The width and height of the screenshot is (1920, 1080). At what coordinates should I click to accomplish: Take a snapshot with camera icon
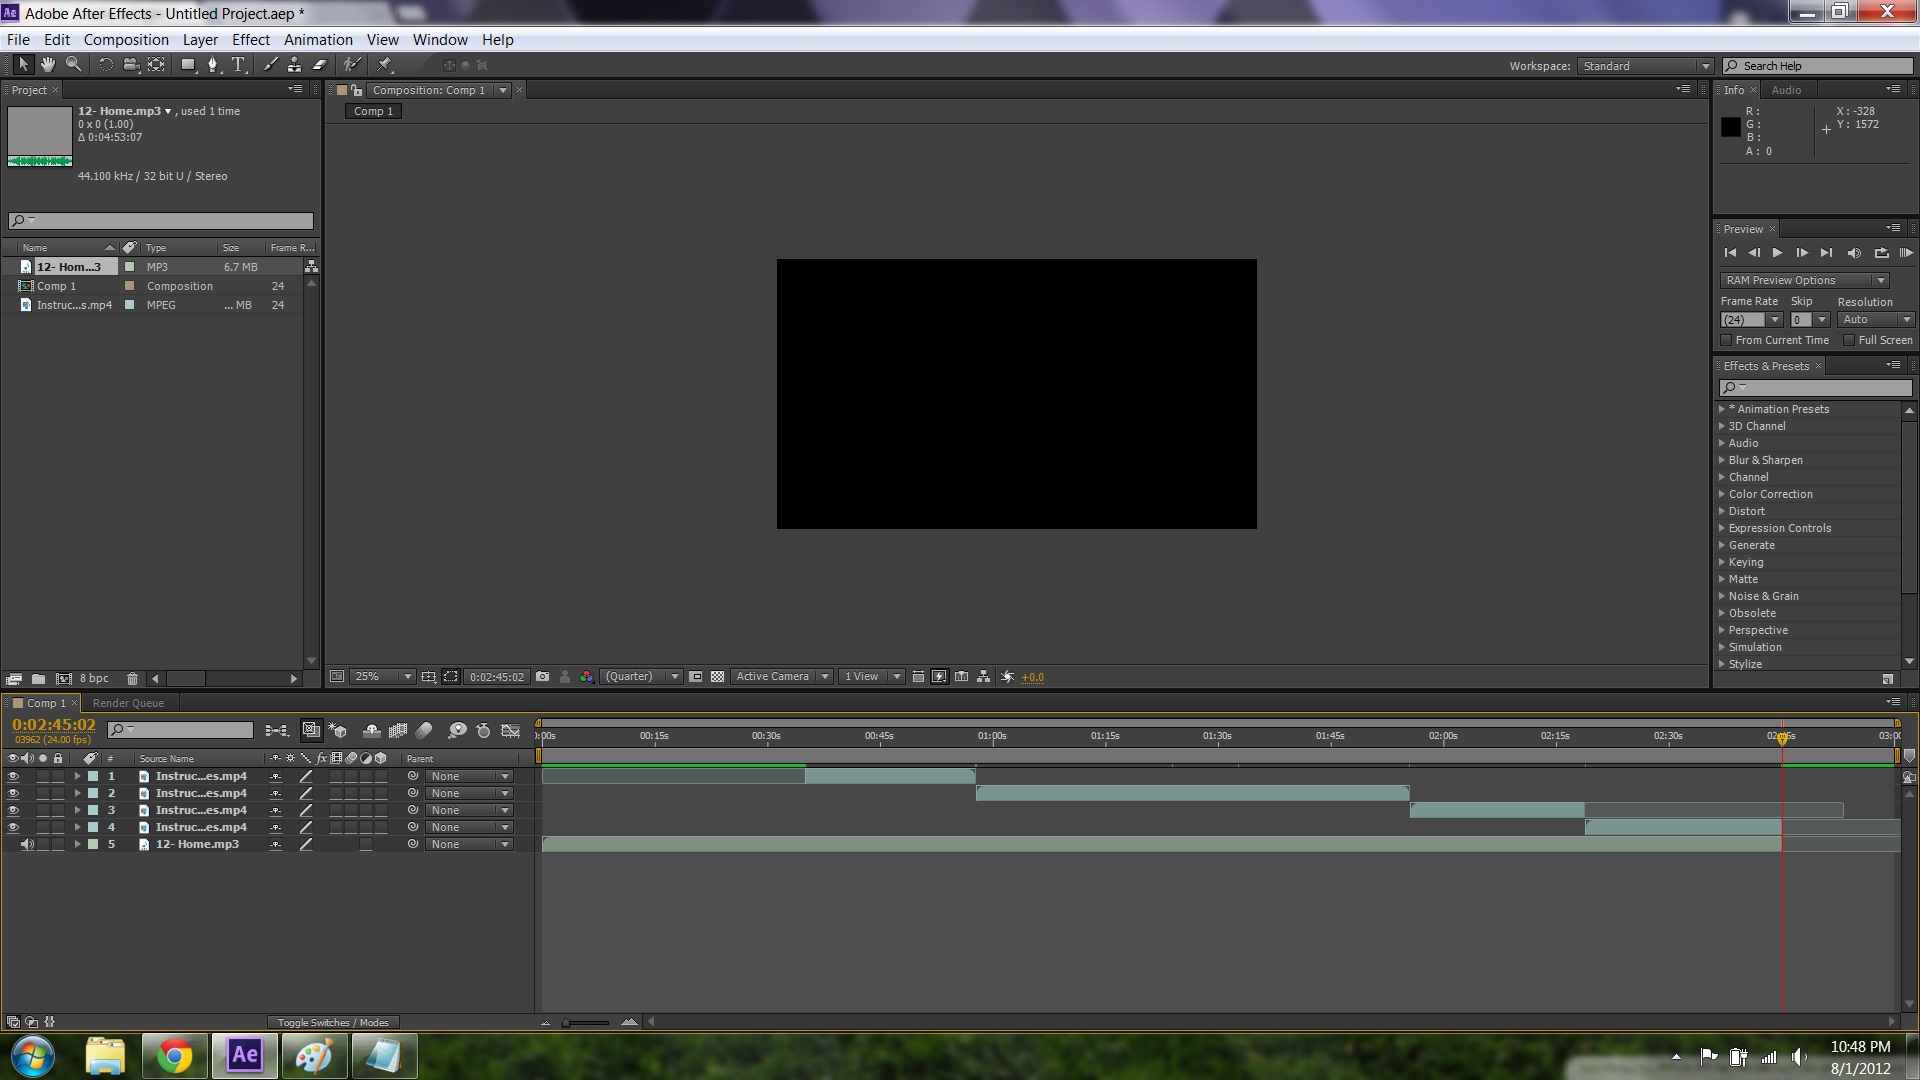(x=542, y=677)
